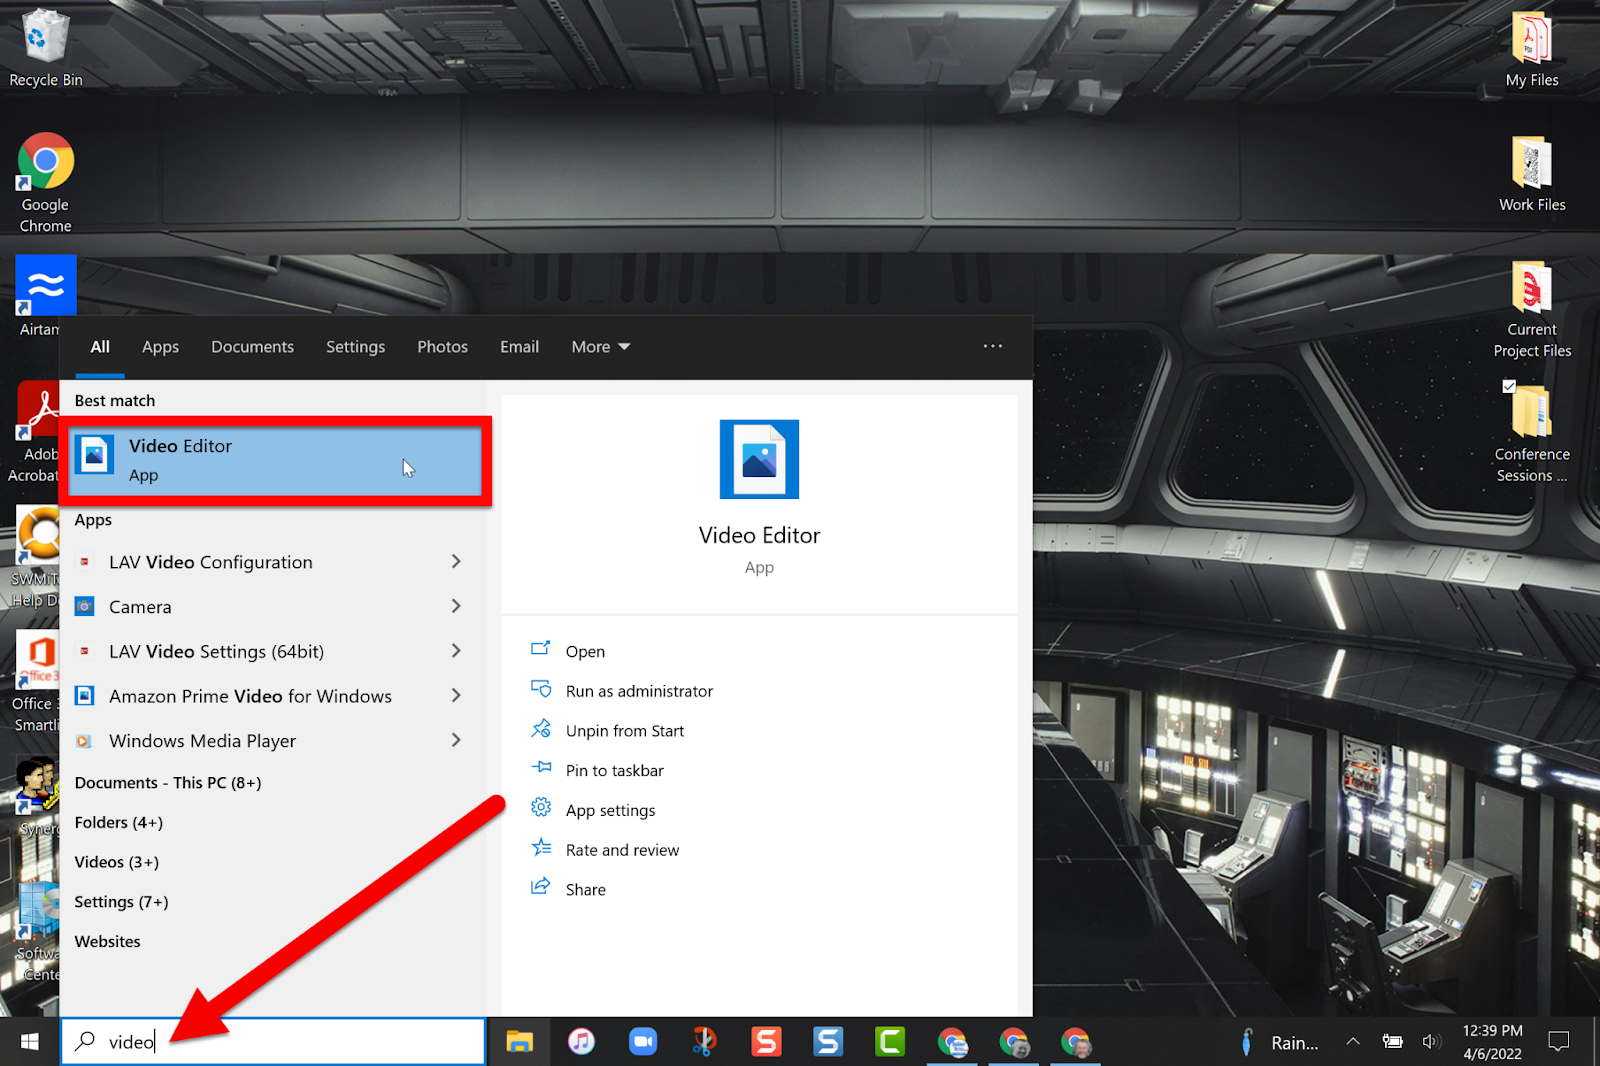Choose Run as administrator
The image size is (1600, 1066).
tap(621, 691)
